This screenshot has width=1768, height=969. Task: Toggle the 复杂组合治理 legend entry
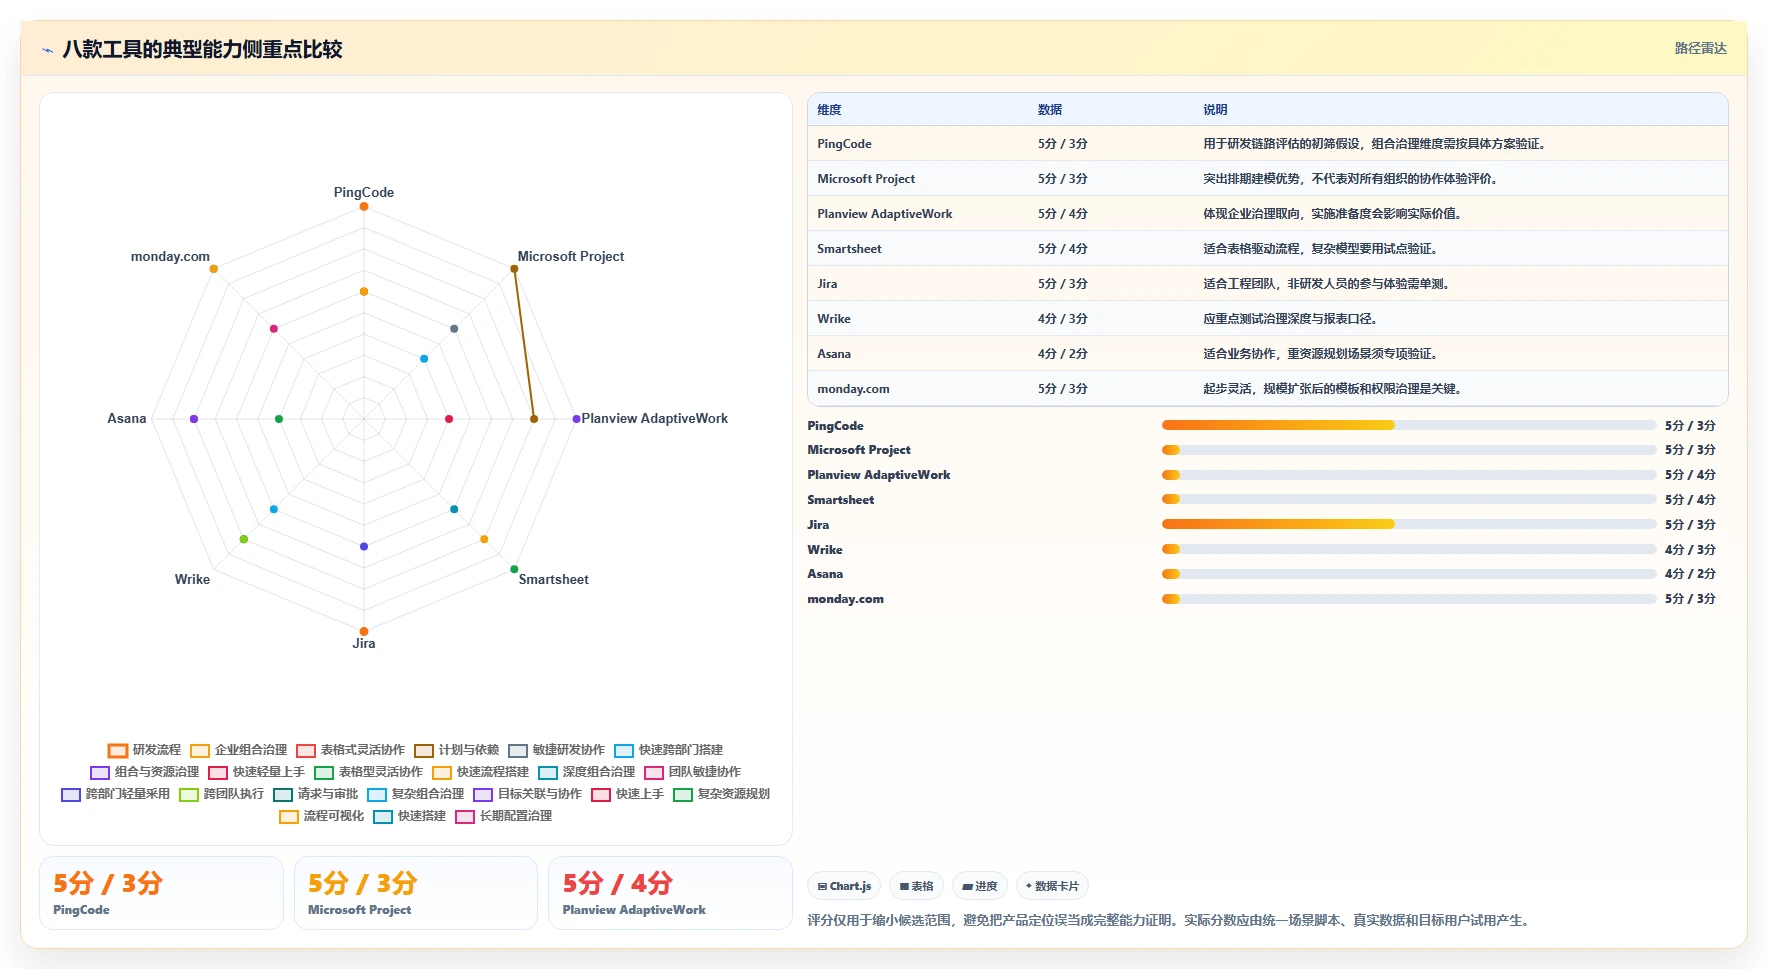(x=415, y=794)
